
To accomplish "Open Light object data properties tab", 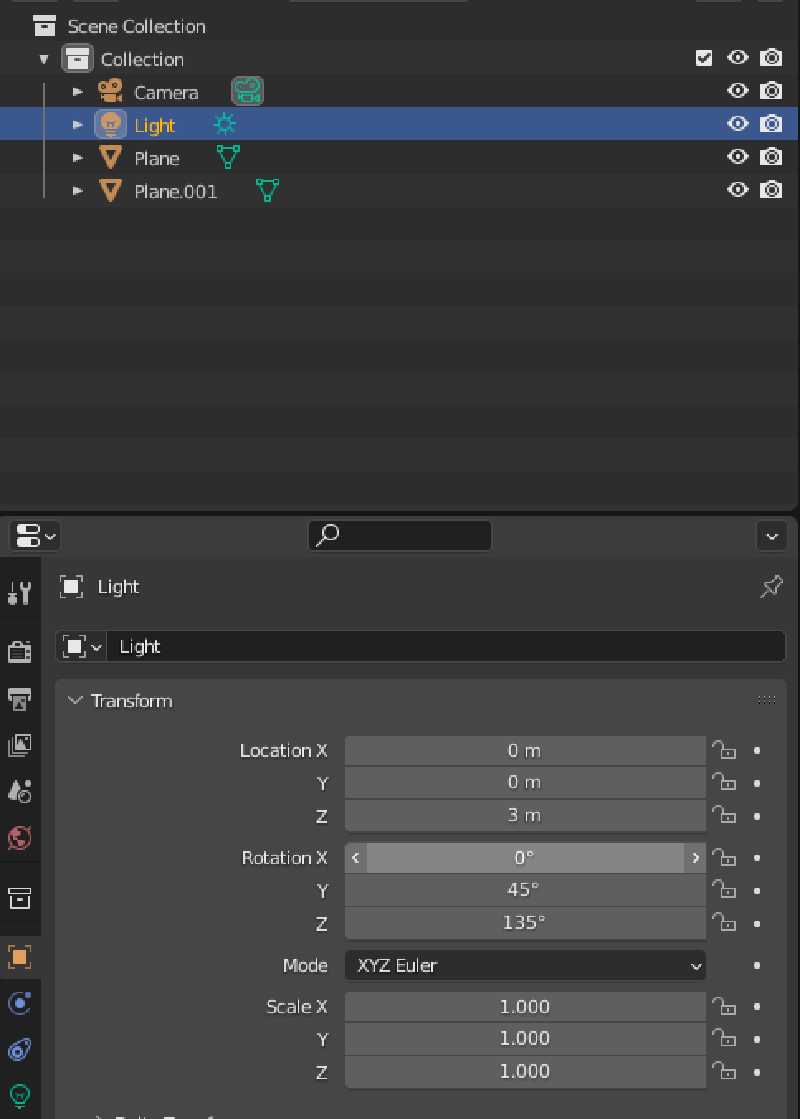I will 19,1095.
